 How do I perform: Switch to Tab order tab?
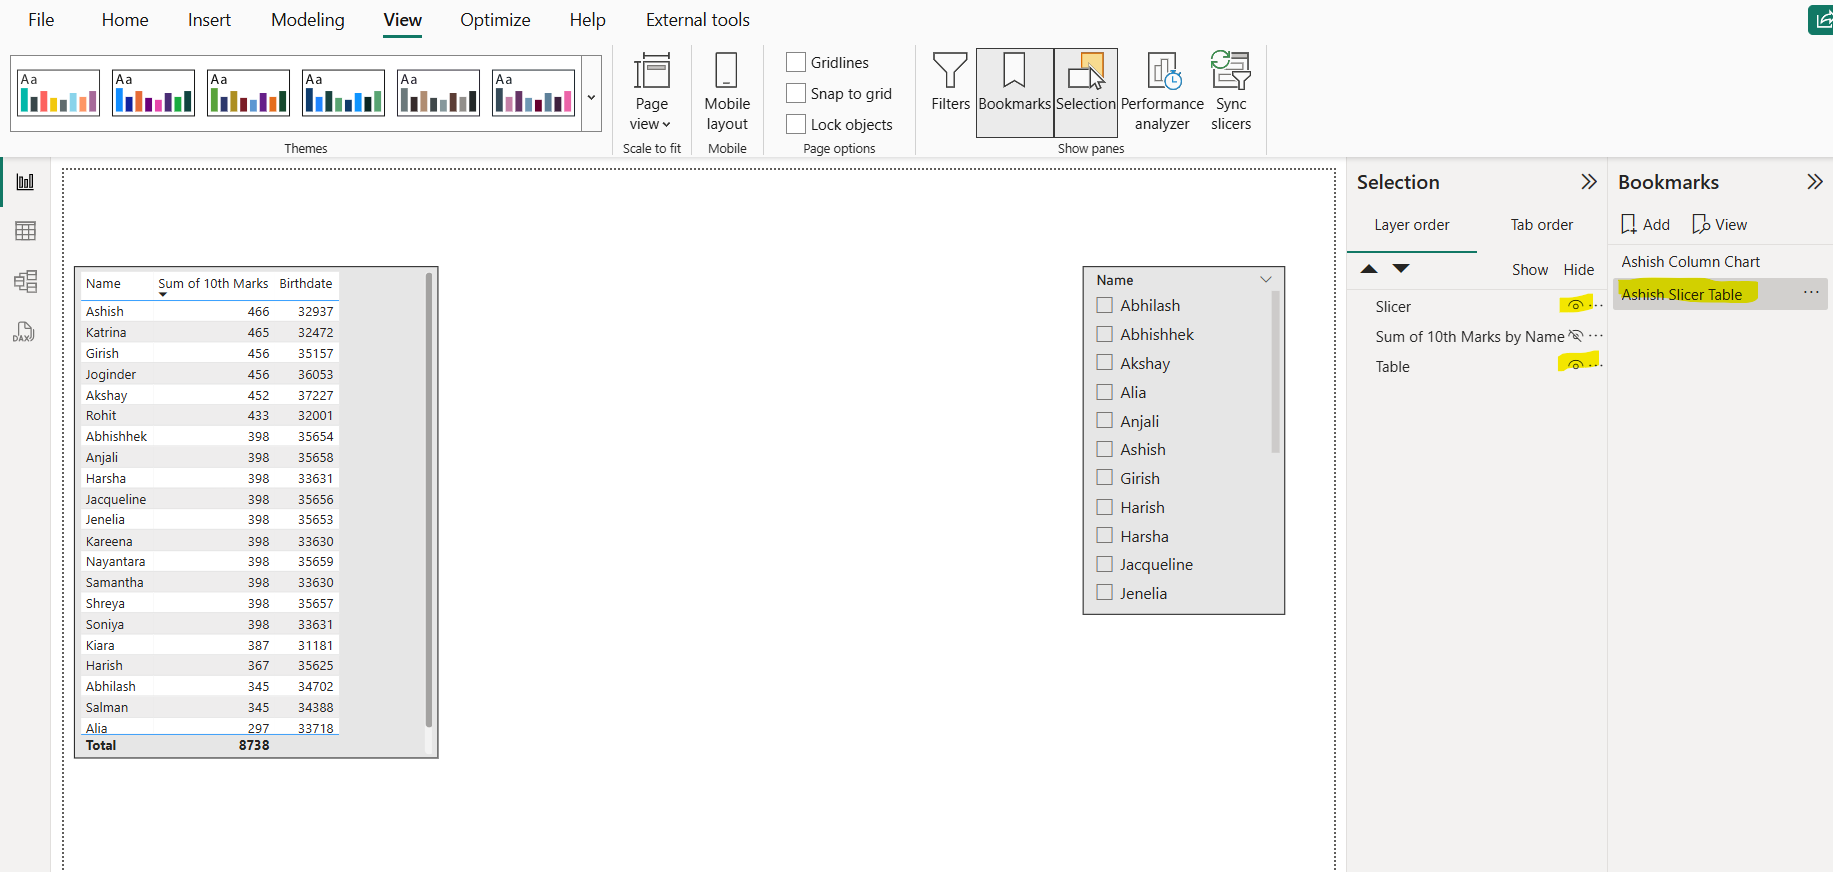(1541, 225)
